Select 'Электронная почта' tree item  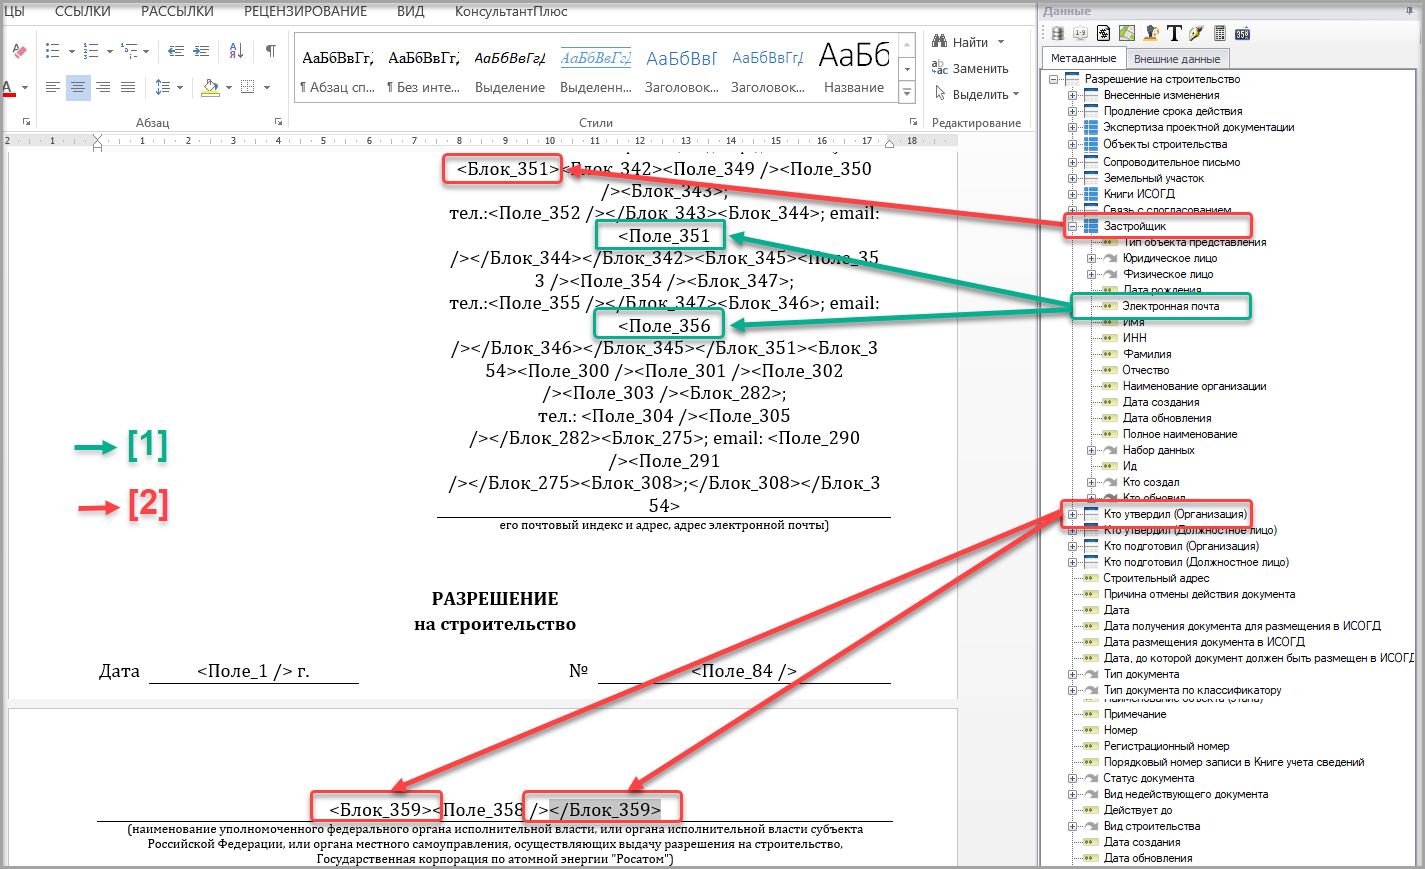coord(1170,306)
